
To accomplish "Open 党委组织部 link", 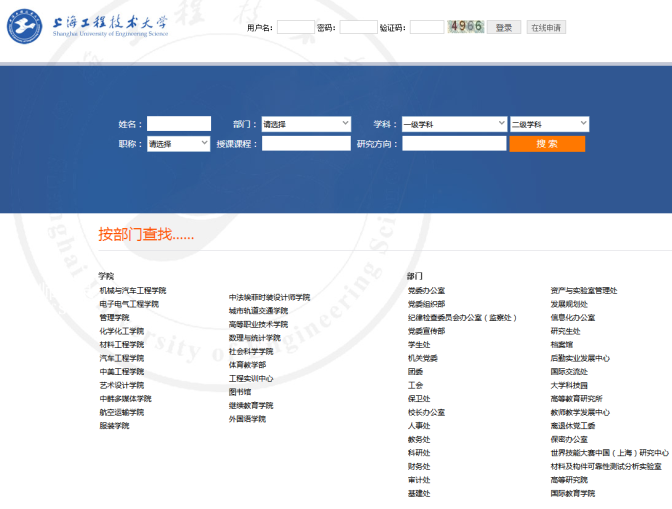I will [x=426, y=304].
